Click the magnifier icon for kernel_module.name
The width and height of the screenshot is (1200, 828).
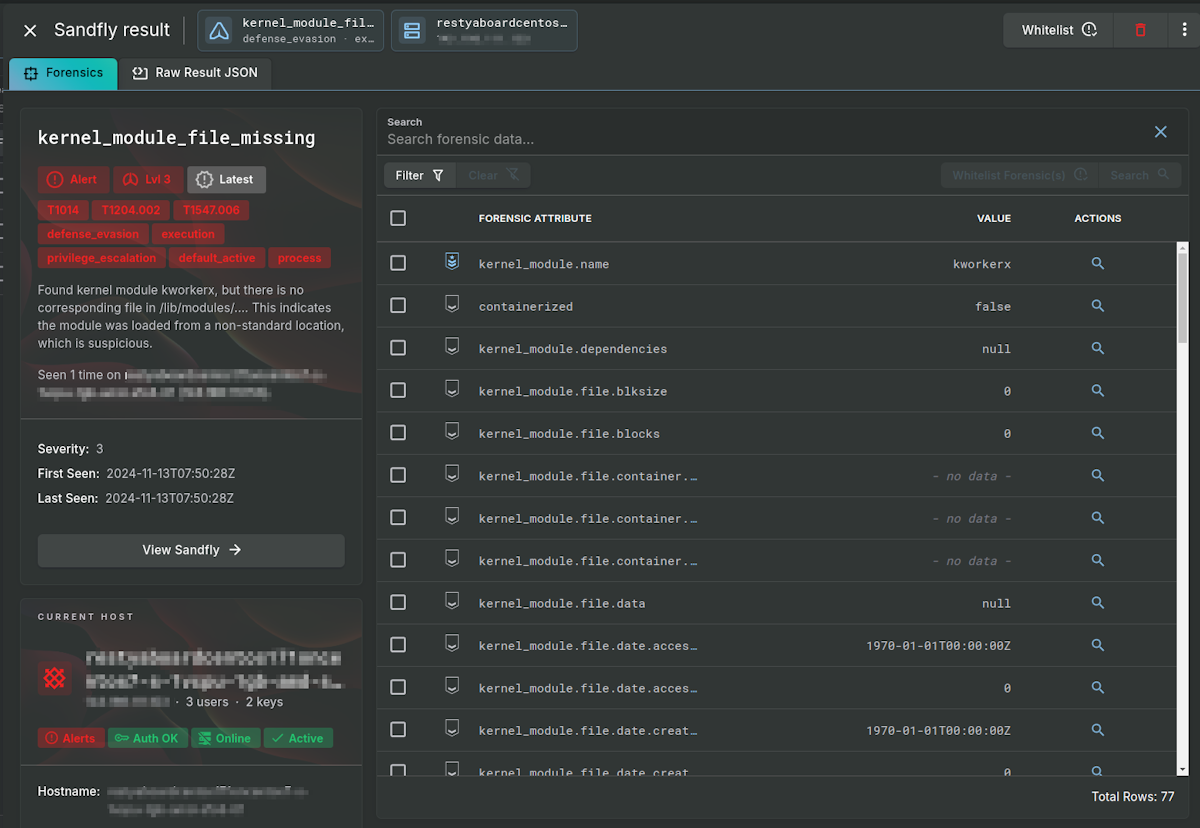coord(1097,263)
